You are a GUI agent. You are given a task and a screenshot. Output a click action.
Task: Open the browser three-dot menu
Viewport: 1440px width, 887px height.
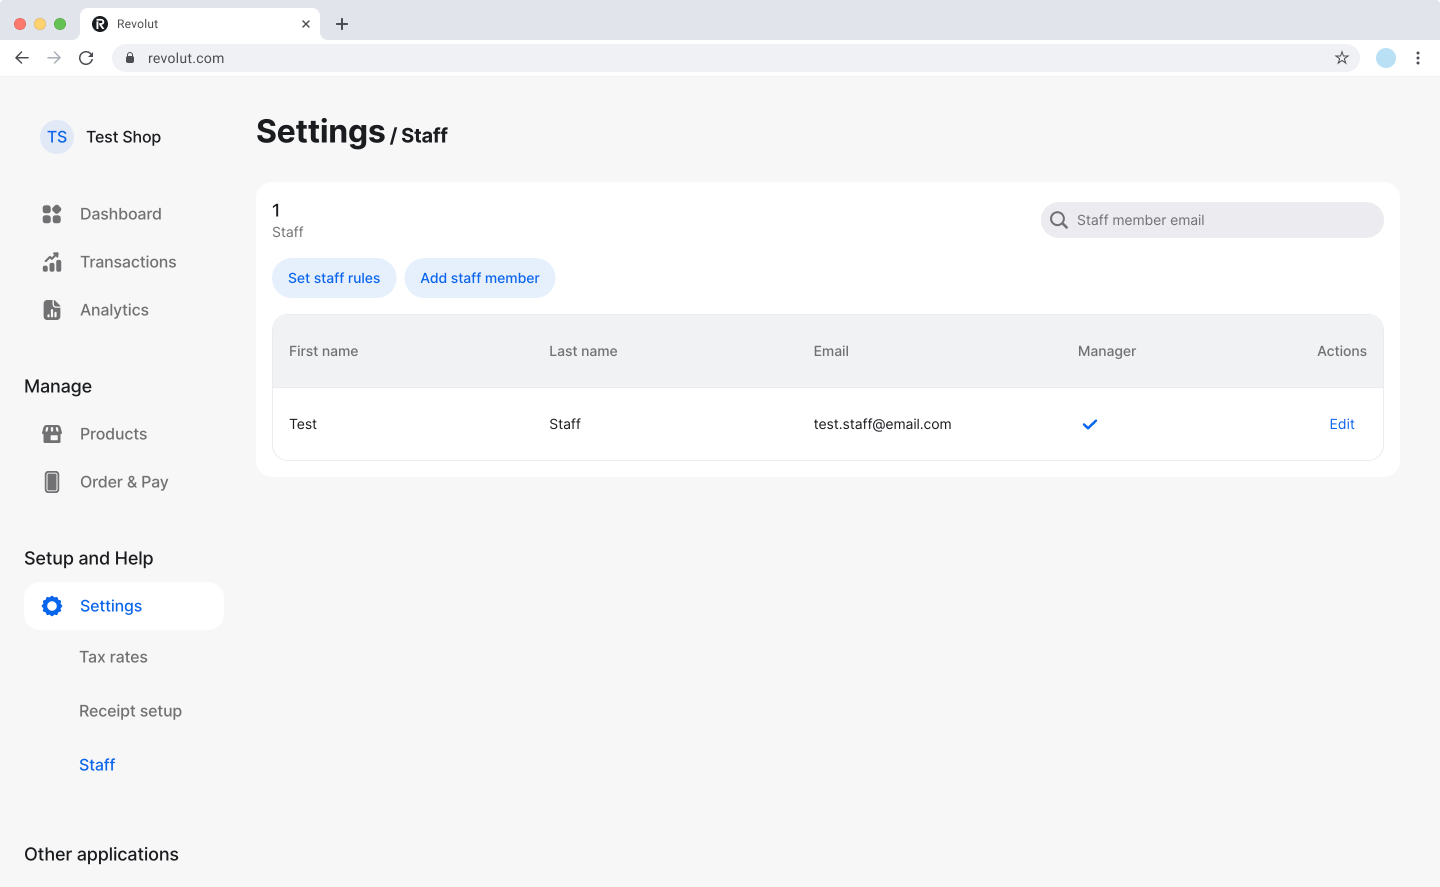(x=1418, y=58)
